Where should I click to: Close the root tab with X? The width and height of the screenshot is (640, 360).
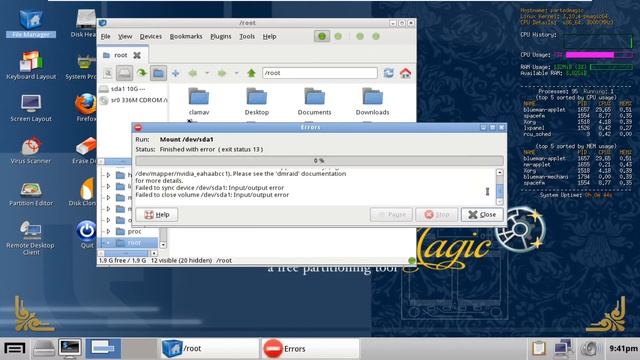point(137,55)
